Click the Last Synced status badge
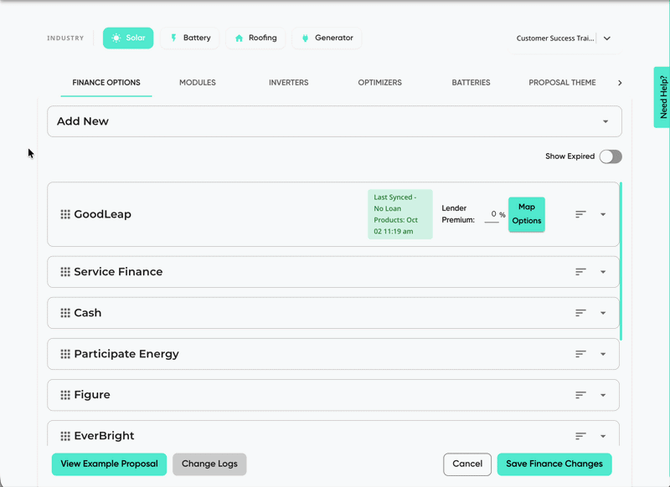 400,214
